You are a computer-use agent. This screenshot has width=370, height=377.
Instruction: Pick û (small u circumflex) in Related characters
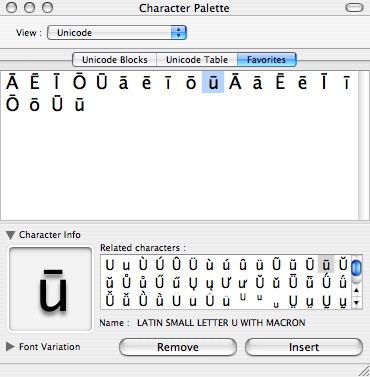[243, 265]
